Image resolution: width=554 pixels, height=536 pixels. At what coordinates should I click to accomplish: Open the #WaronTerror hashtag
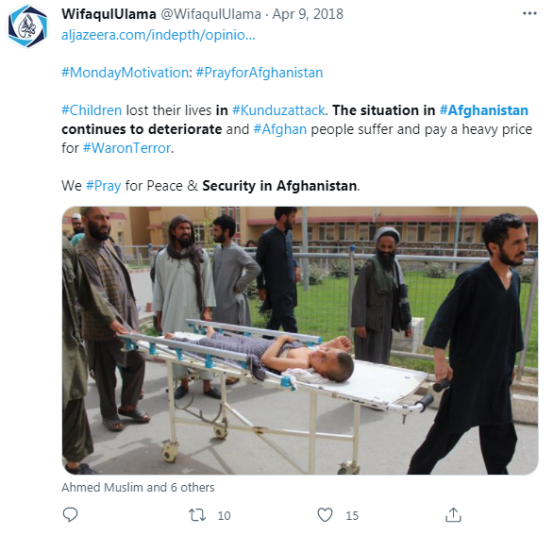pyautogui.click(x=127, y=148)
